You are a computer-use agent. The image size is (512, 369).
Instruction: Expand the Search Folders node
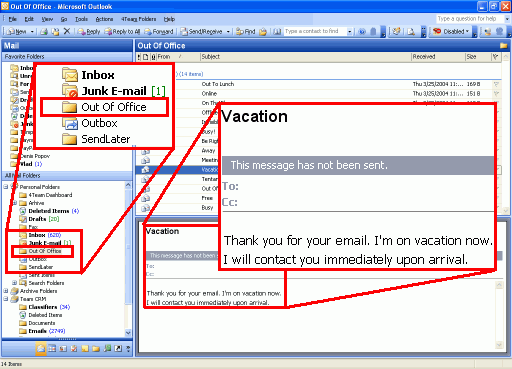pyautogui.click(x=14, y=283)
